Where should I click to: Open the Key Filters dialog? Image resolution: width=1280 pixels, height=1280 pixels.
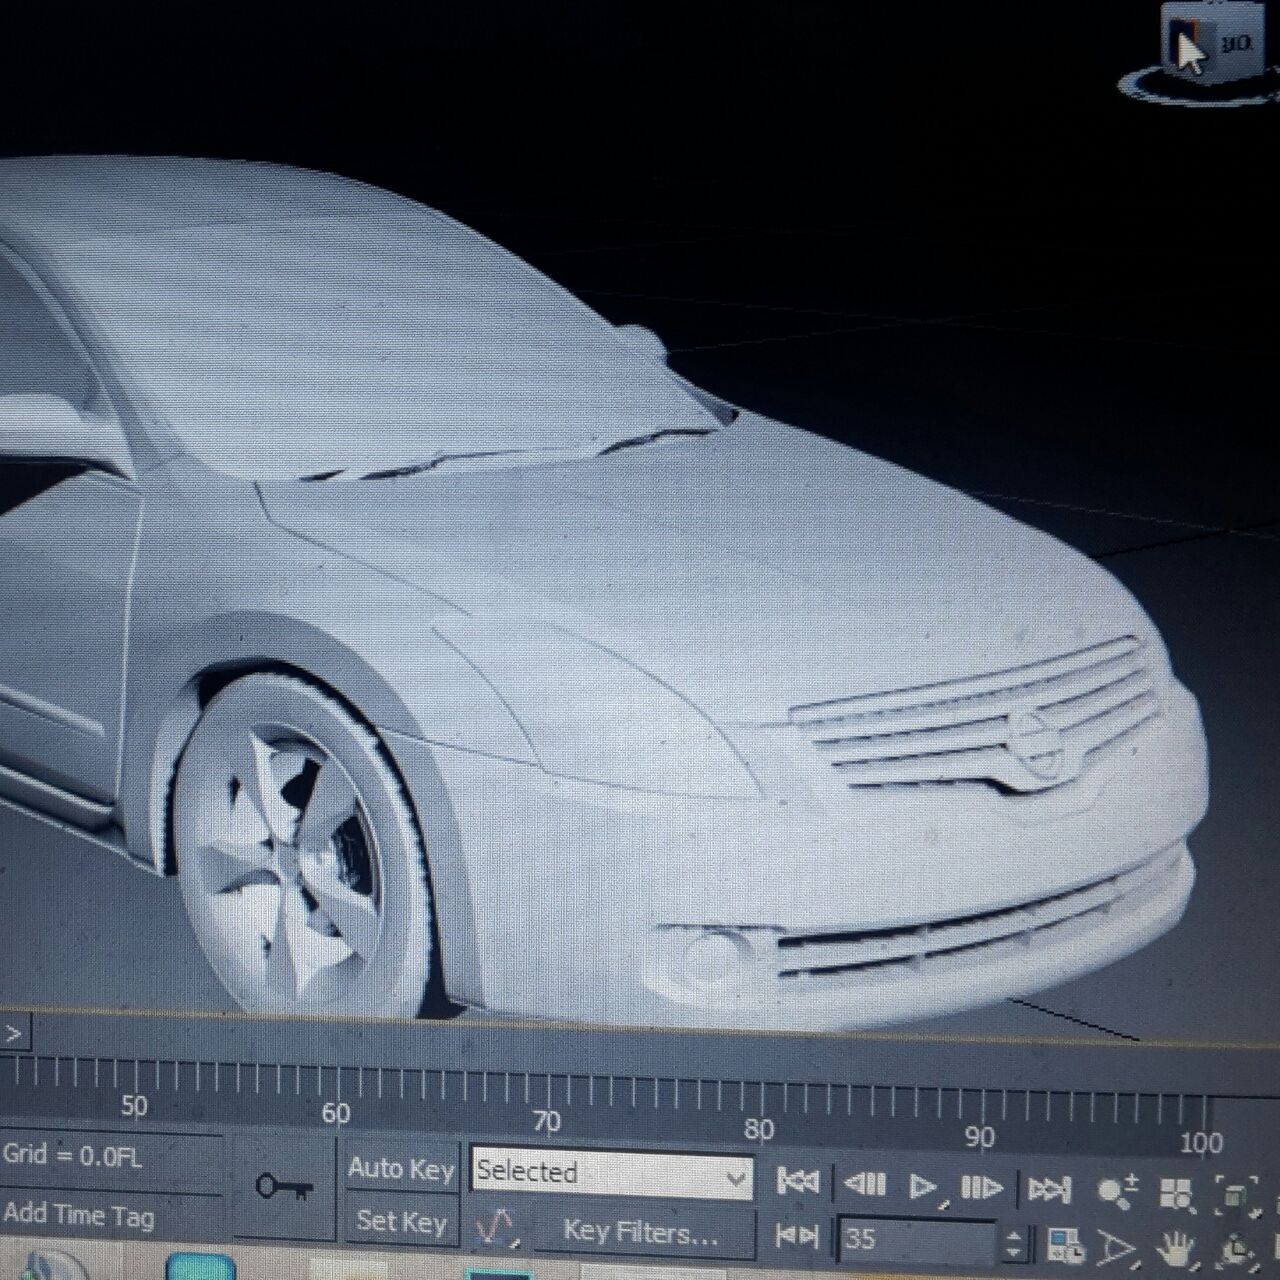(641, 1232)
